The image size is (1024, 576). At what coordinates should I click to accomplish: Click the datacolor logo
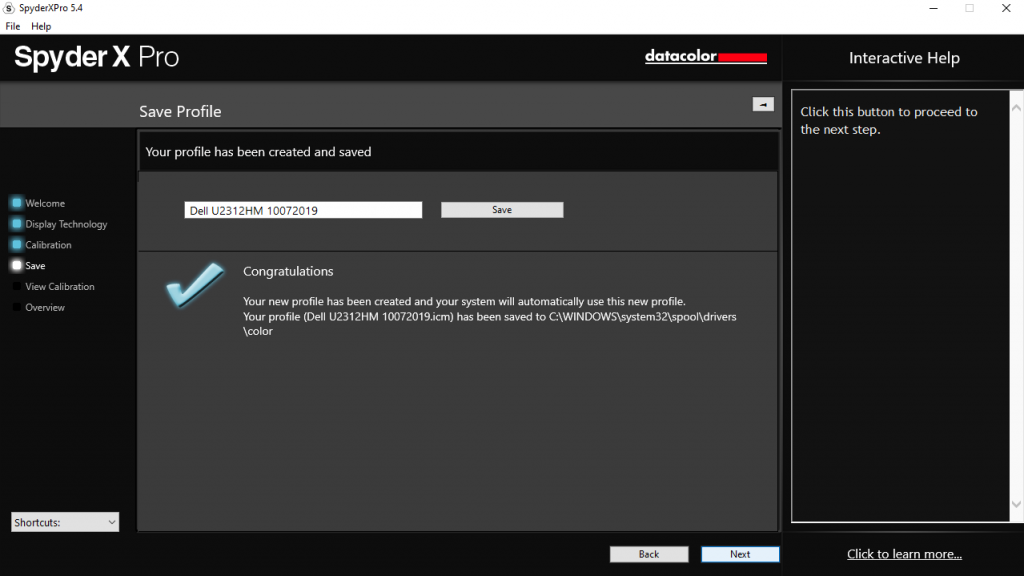705,57
